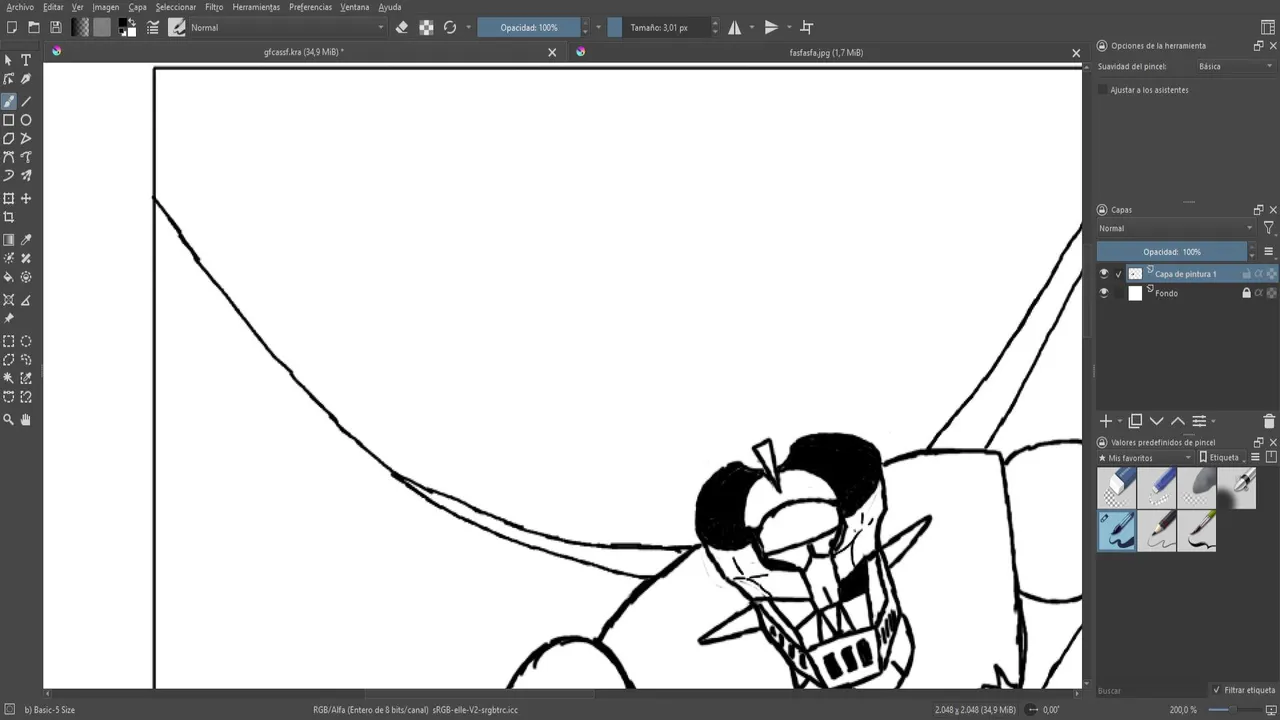This screenshot has width=1280, height=720.
Task: Open the 'Mis favoritos' tag dropdown
Action: [1145, 457]
